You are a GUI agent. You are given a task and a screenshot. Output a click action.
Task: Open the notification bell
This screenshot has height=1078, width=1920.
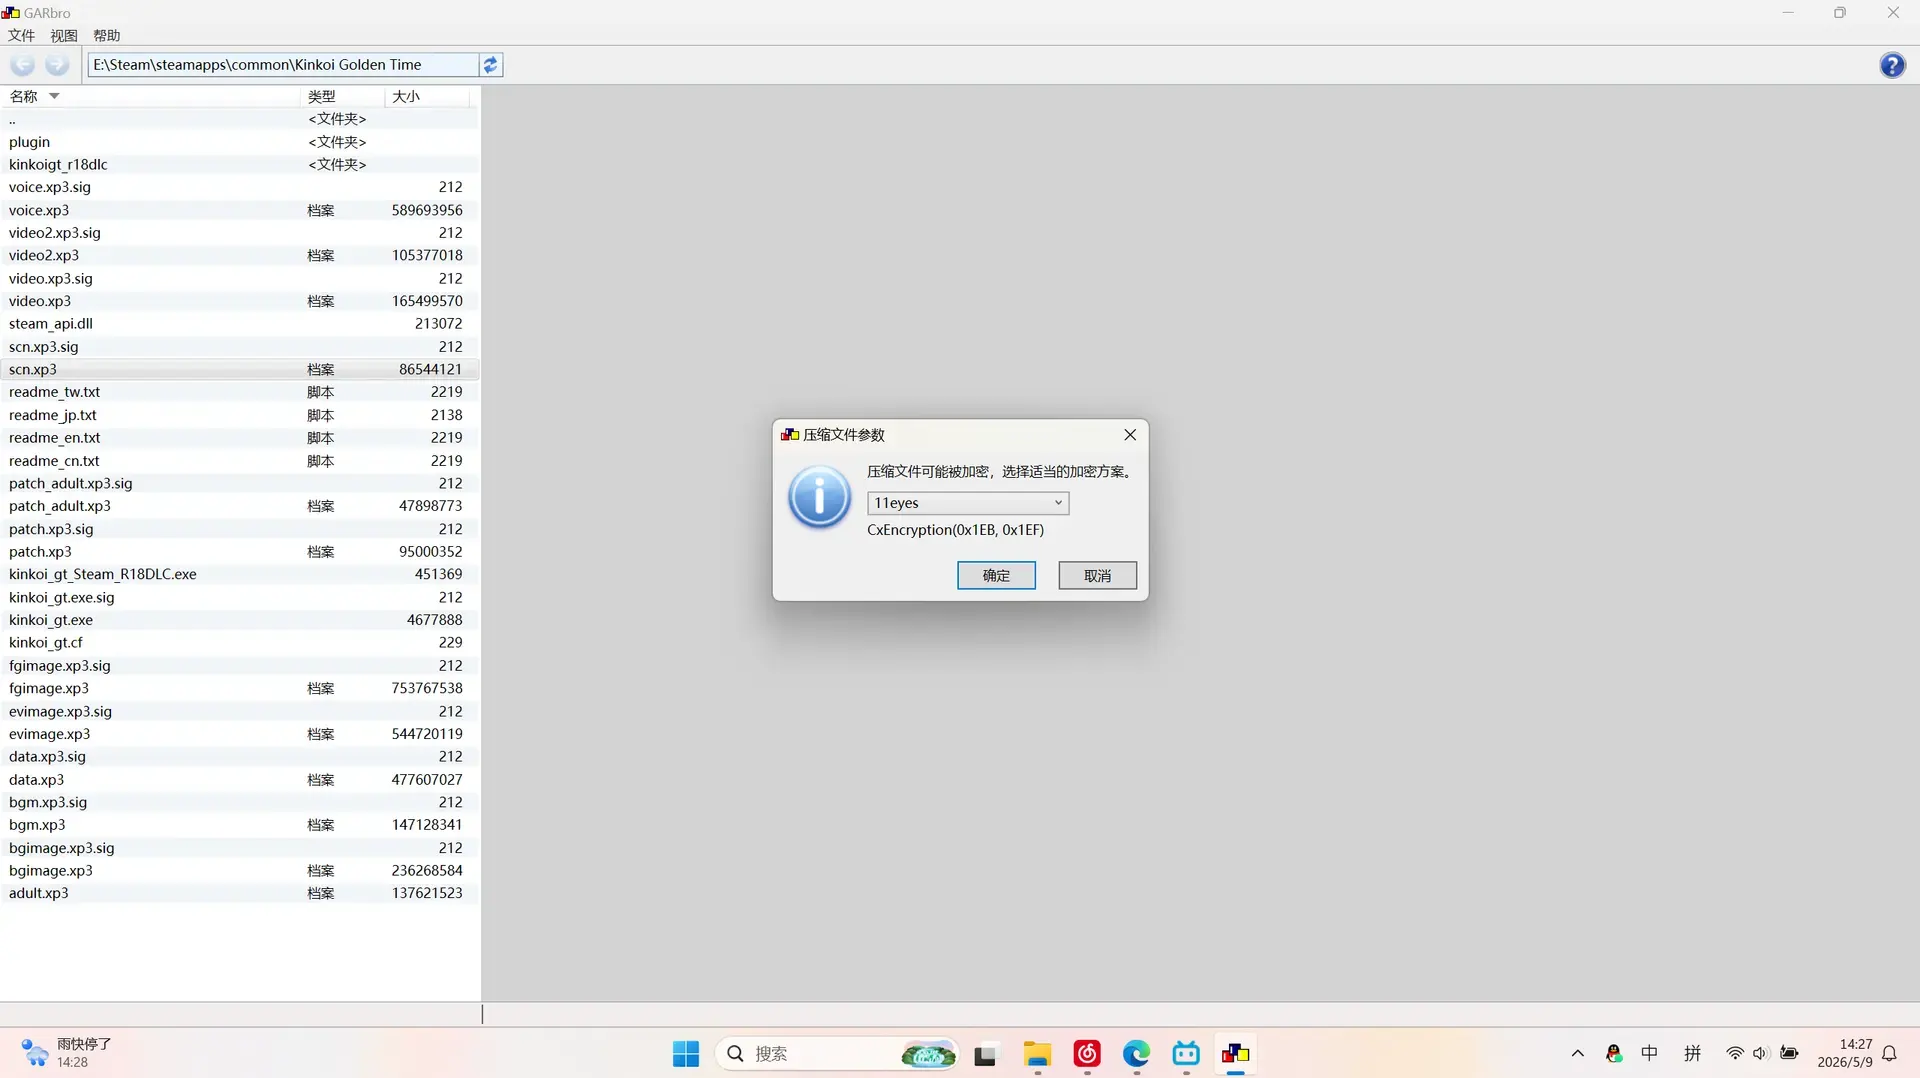point(1889,1054)
